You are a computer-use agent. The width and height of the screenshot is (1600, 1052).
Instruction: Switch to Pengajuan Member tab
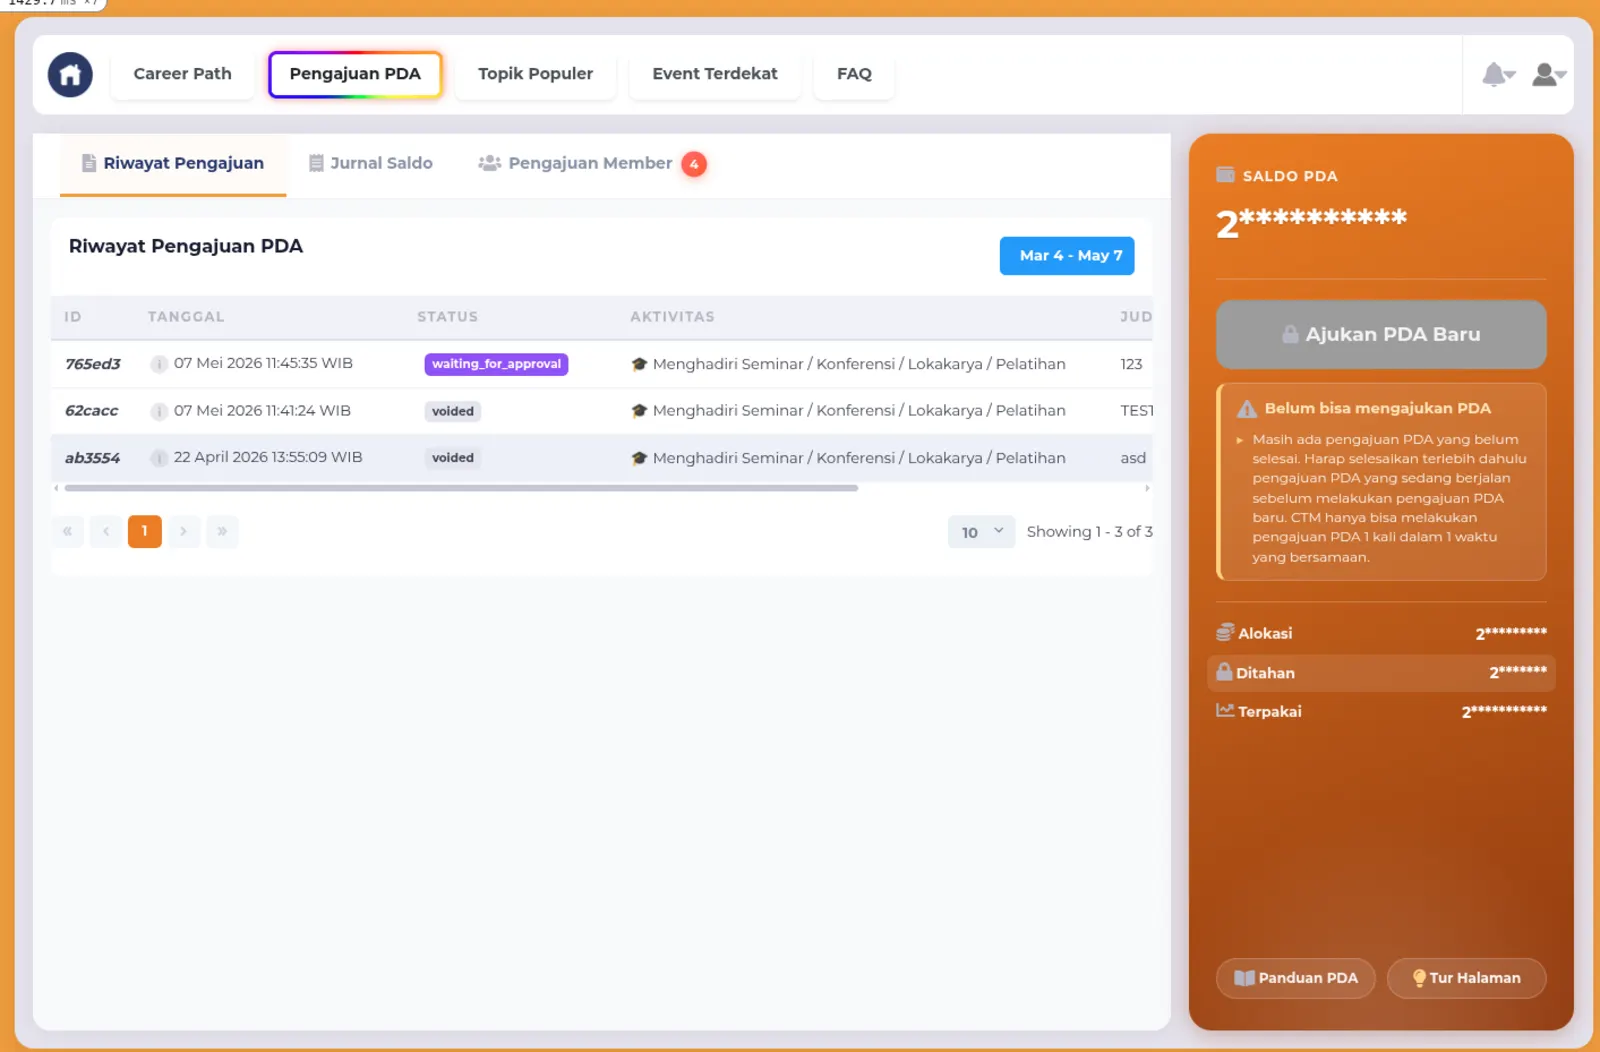pyautogui.click(x=591, y=164)
